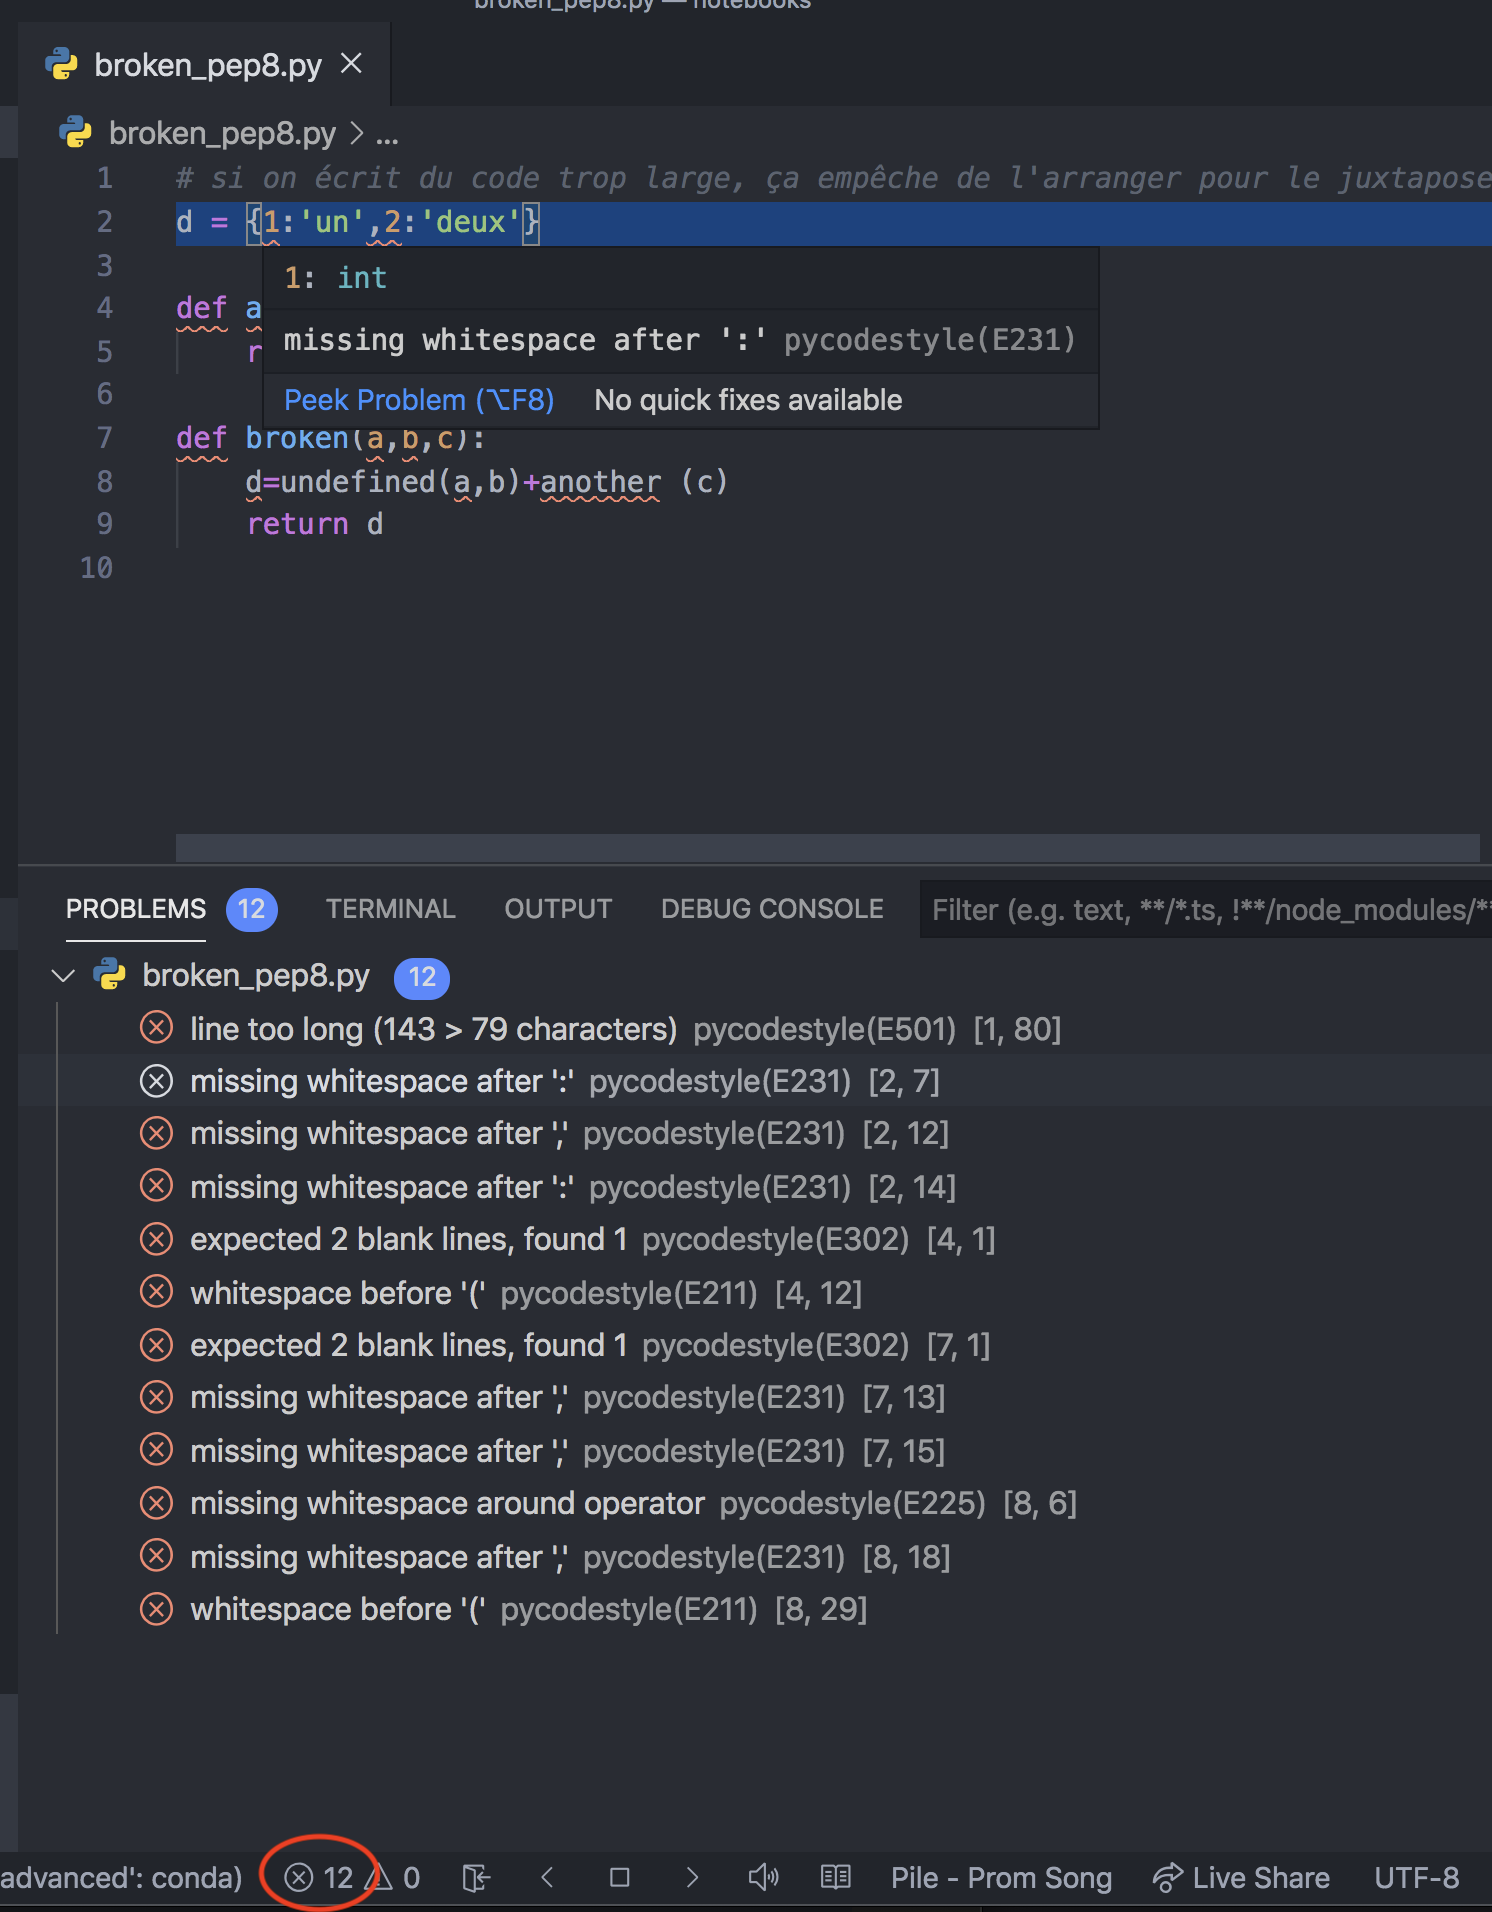Click the open book icon in status bar

(835, 1878)
